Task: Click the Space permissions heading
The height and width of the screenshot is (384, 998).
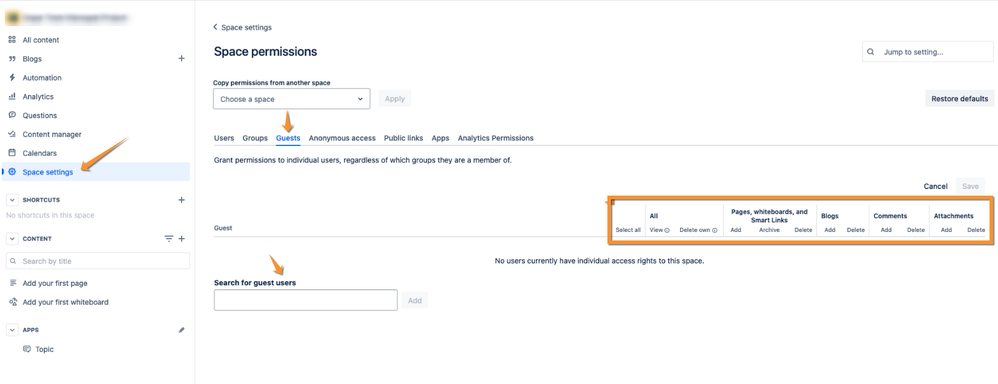Action: point(265,52)
